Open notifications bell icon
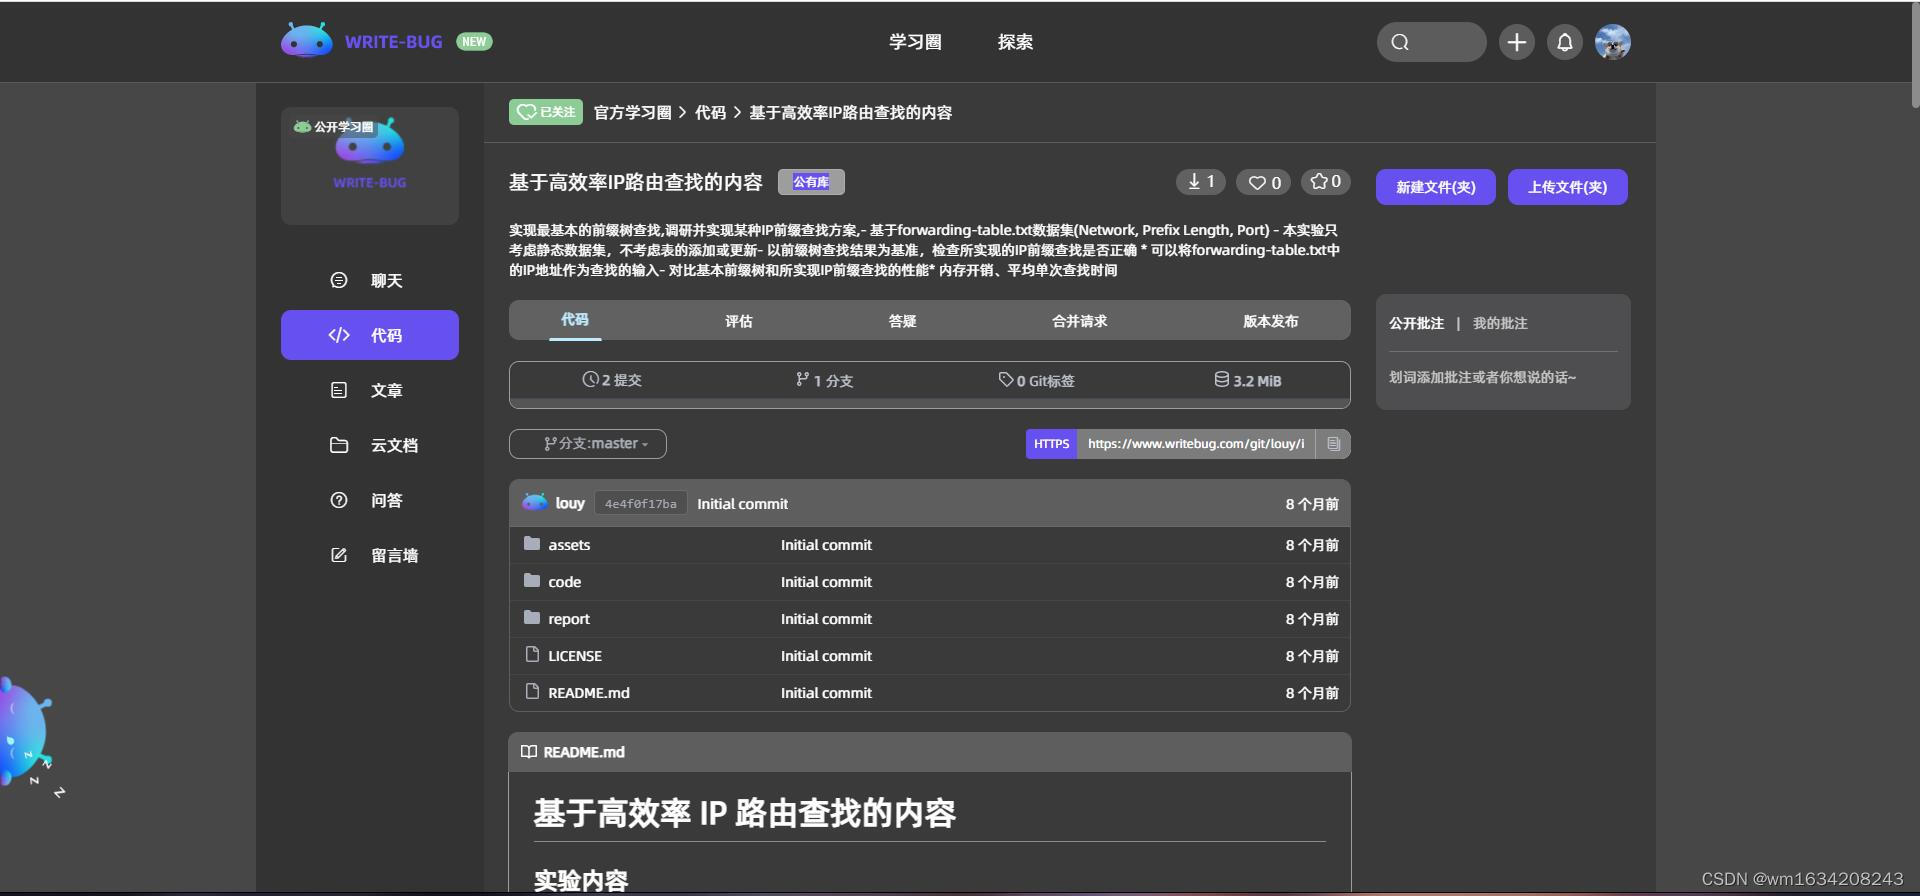 [1565, 42]
